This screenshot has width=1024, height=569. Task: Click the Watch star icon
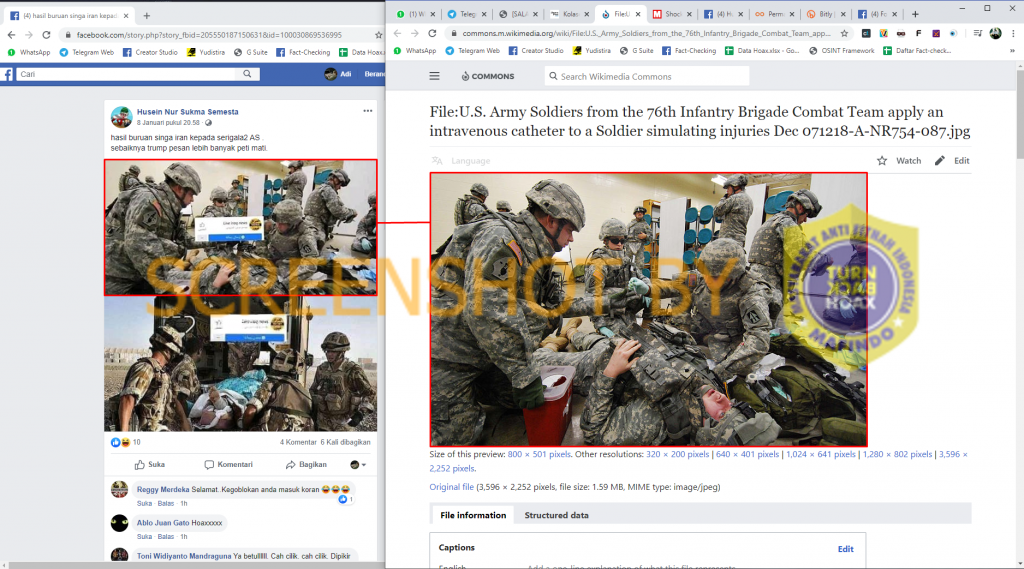[882, 161]
